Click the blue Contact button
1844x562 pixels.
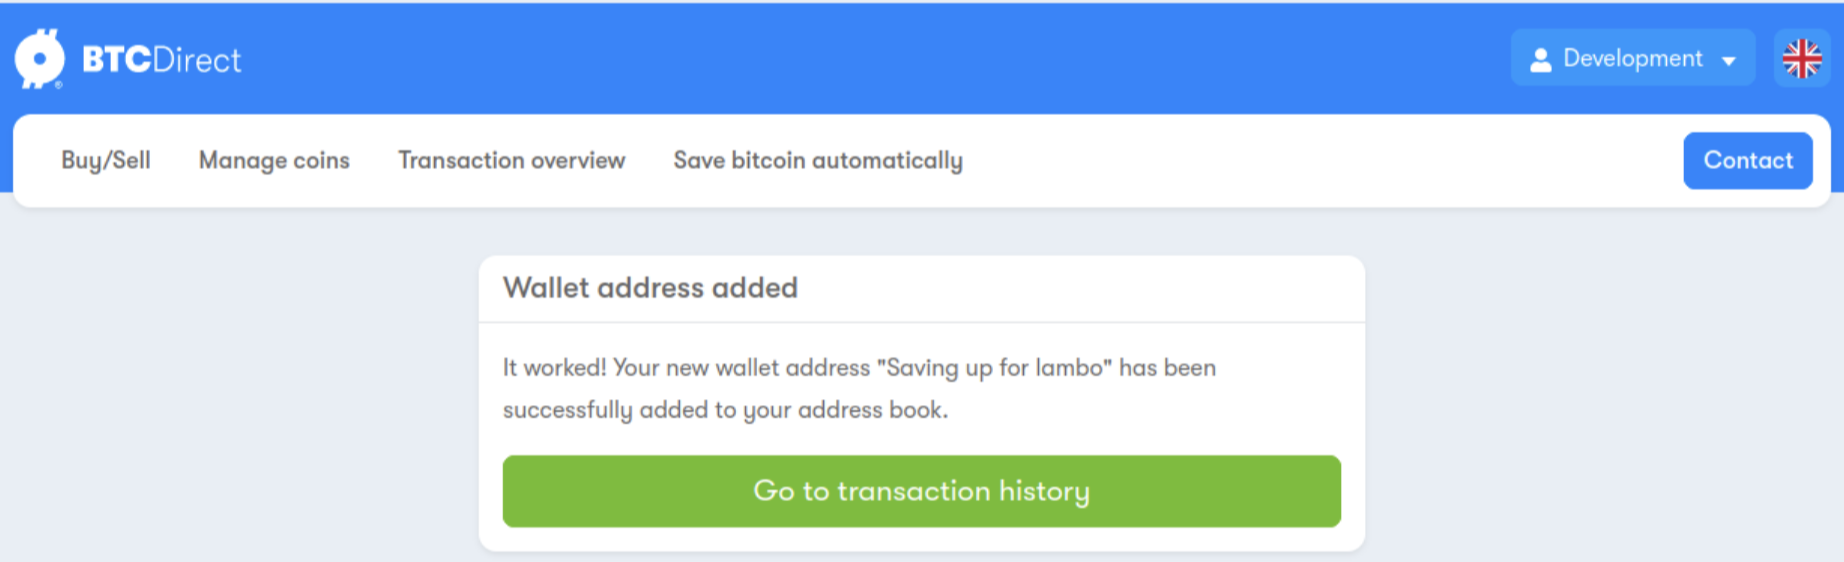[1748, 160]
